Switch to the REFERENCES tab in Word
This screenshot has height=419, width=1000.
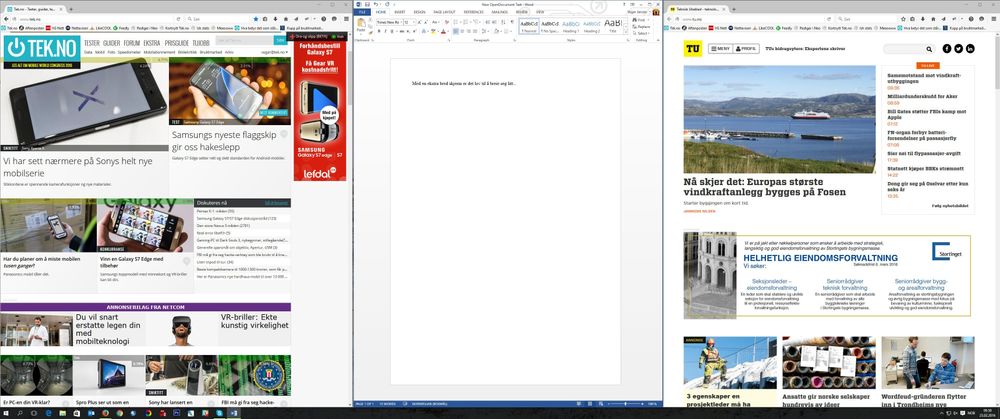(473, 12)
